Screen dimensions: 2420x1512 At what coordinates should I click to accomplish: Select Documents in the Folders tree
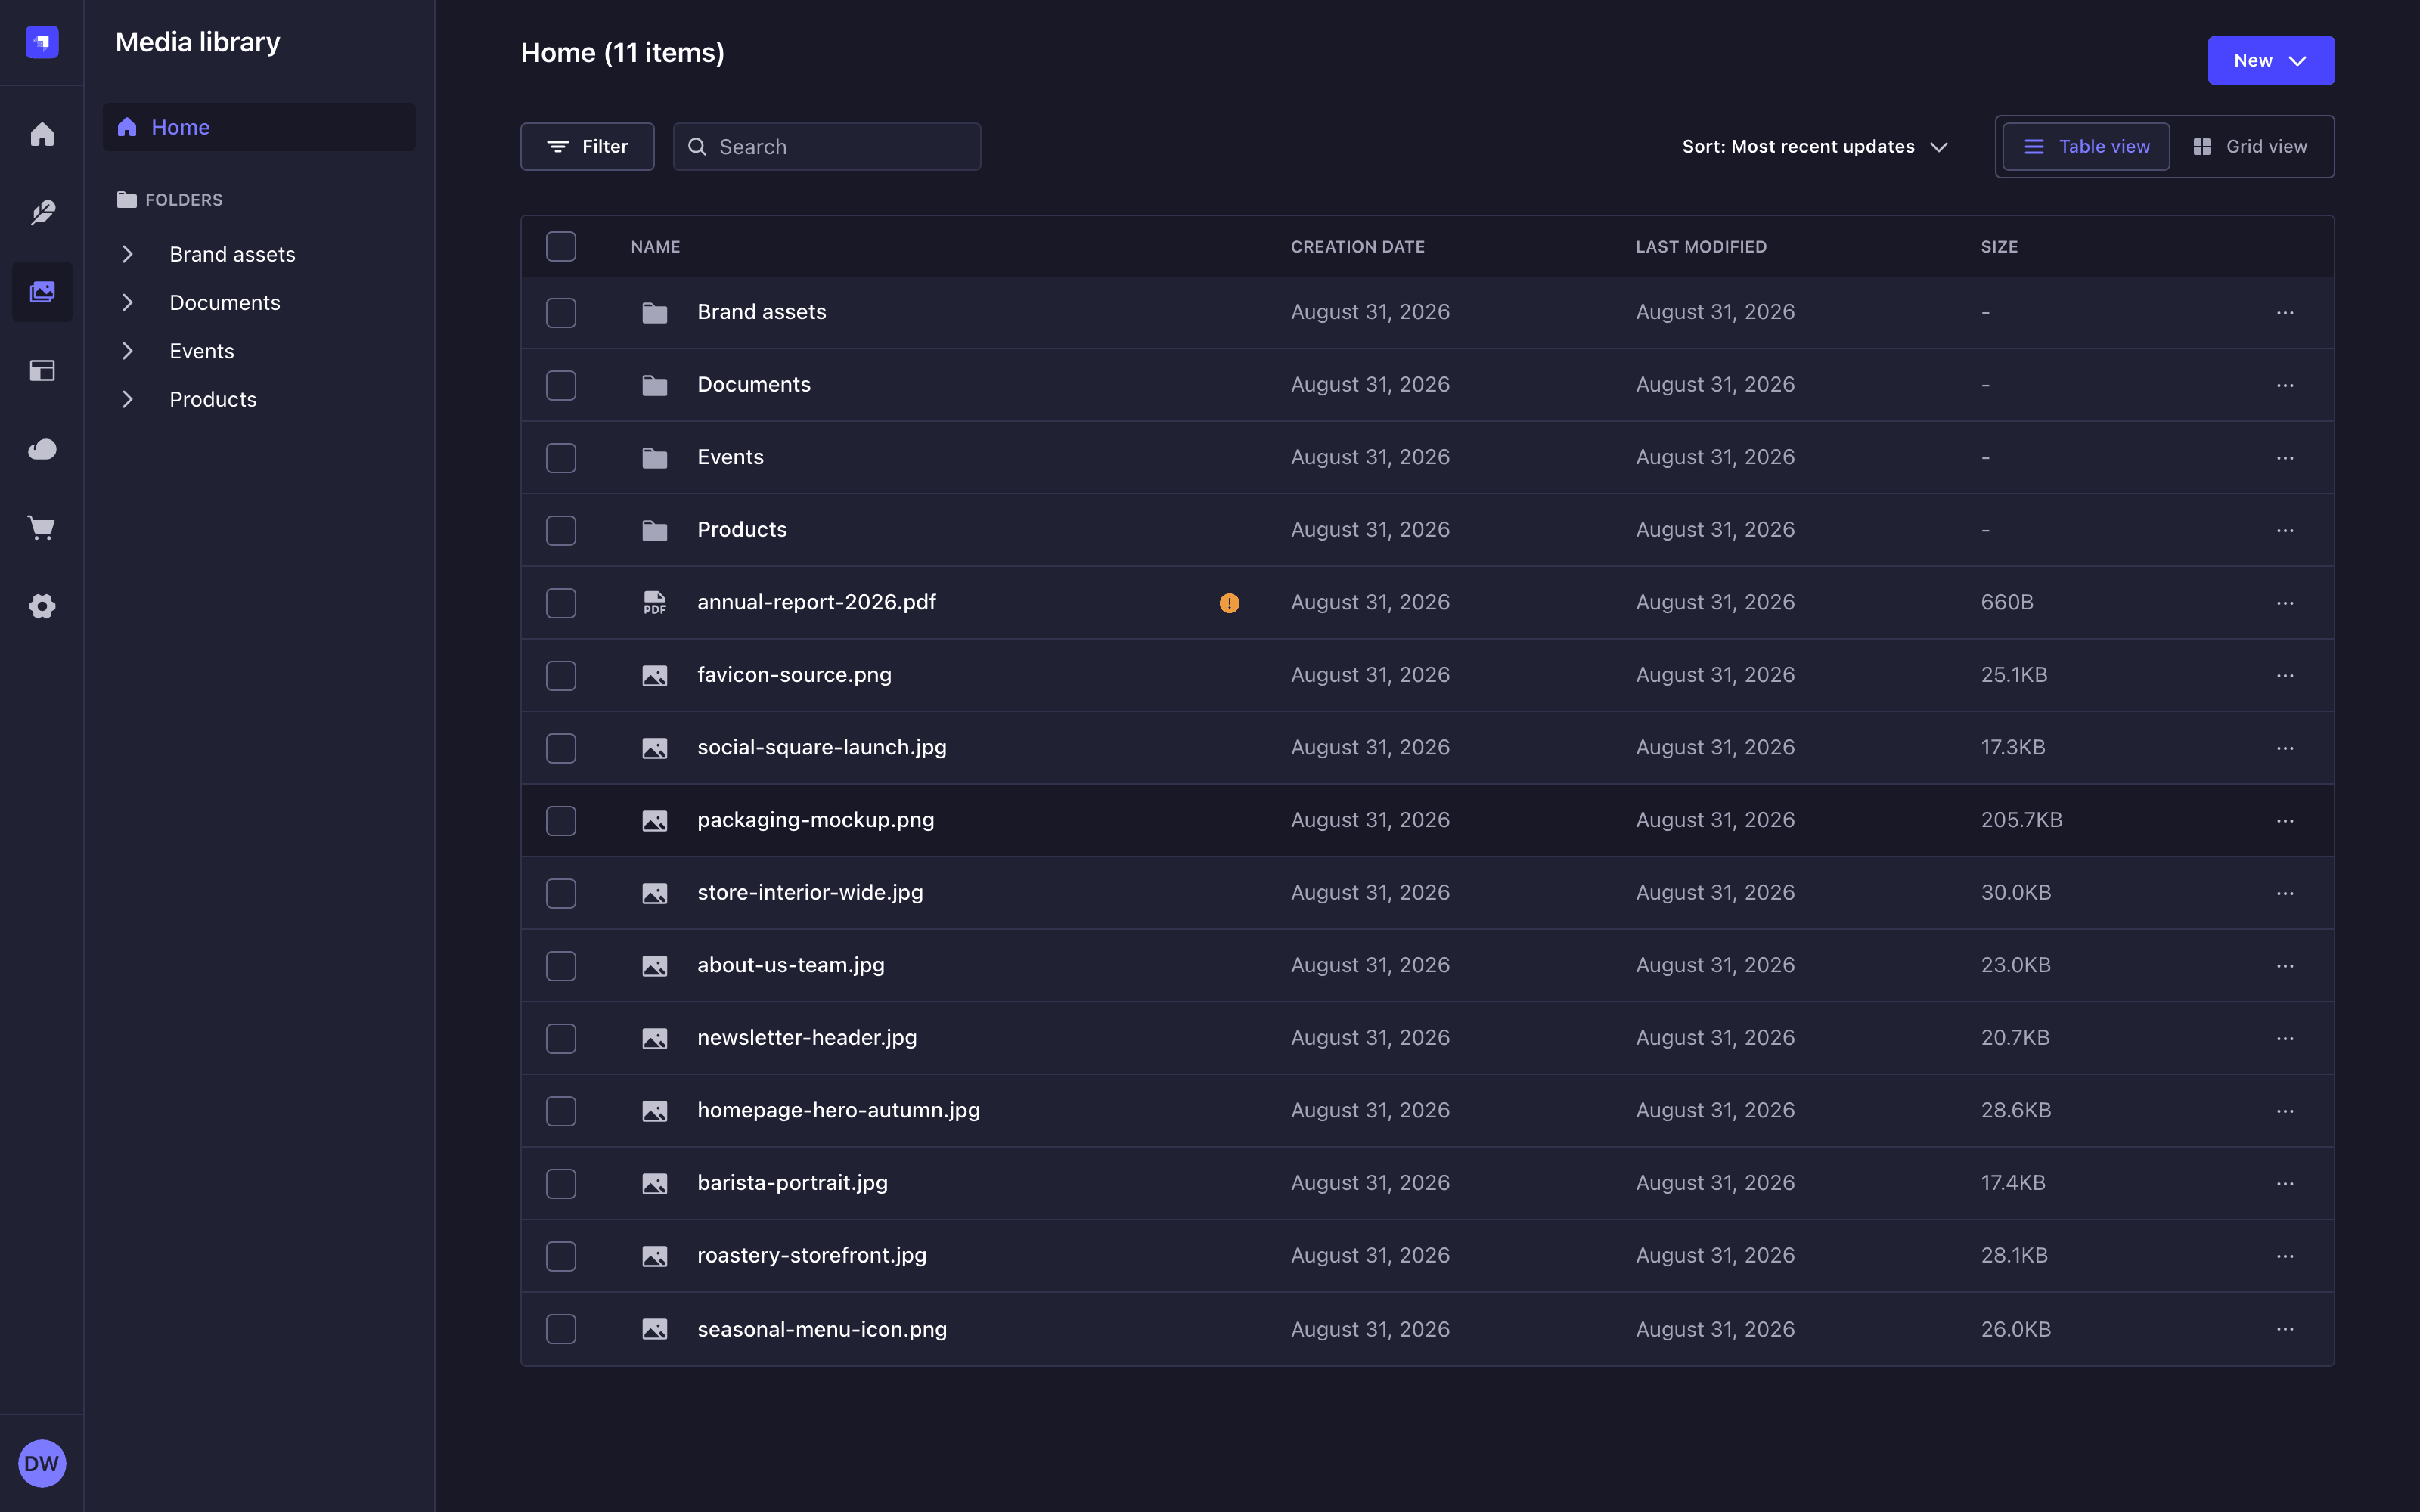click(225, 302)
